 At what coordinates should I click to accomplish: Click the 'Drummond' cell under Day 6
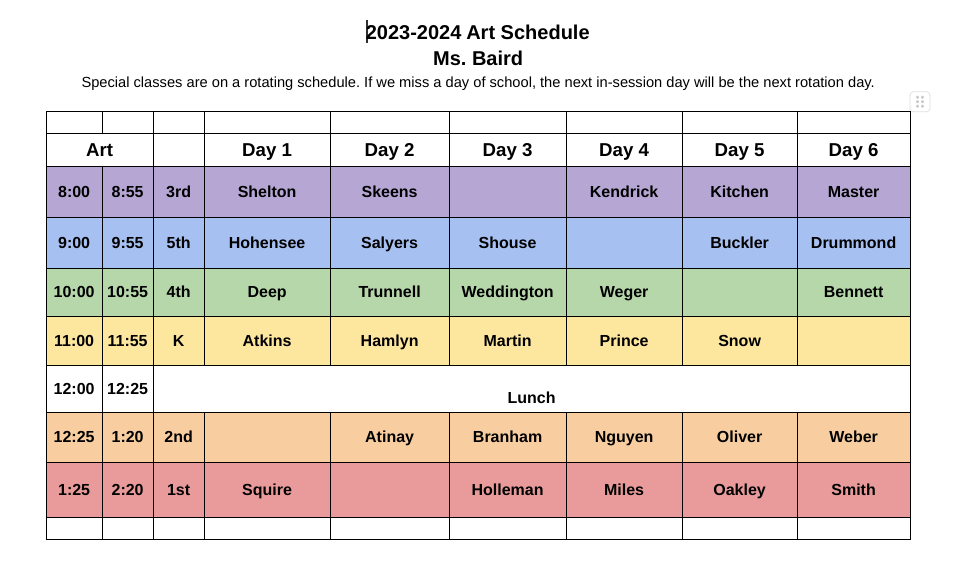tap(853, 243)
